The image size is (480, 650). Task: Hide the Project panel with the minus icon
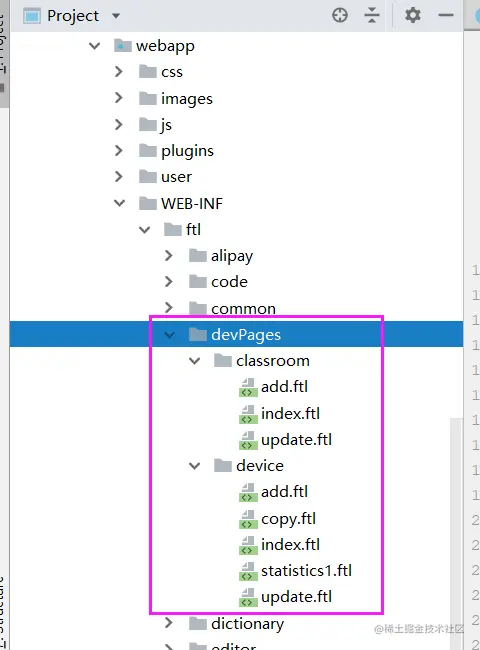446,15
